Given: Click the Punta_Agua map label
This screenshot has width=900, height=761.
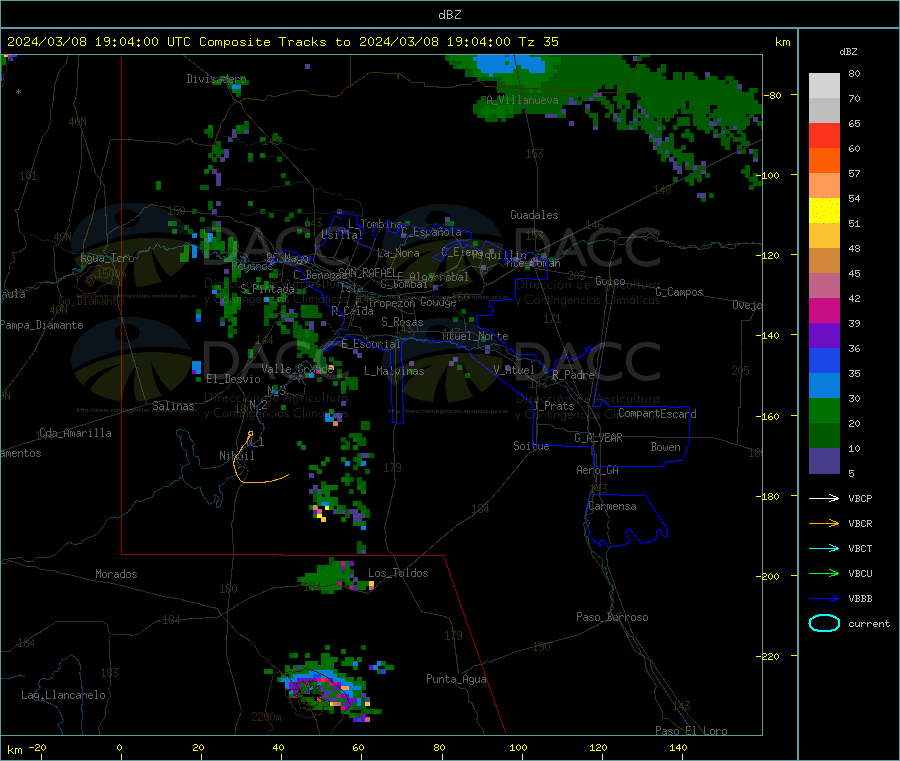Looking at the screenshot, I should [456, 679].
